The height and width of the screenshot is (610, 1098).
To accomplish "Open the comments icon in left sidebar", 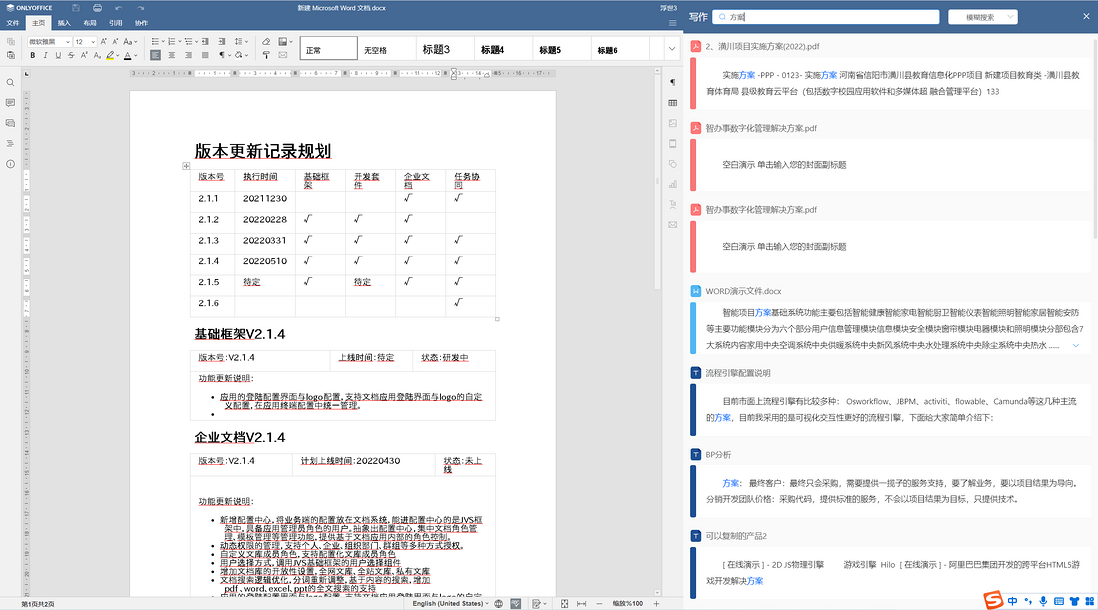I will 11,103.
